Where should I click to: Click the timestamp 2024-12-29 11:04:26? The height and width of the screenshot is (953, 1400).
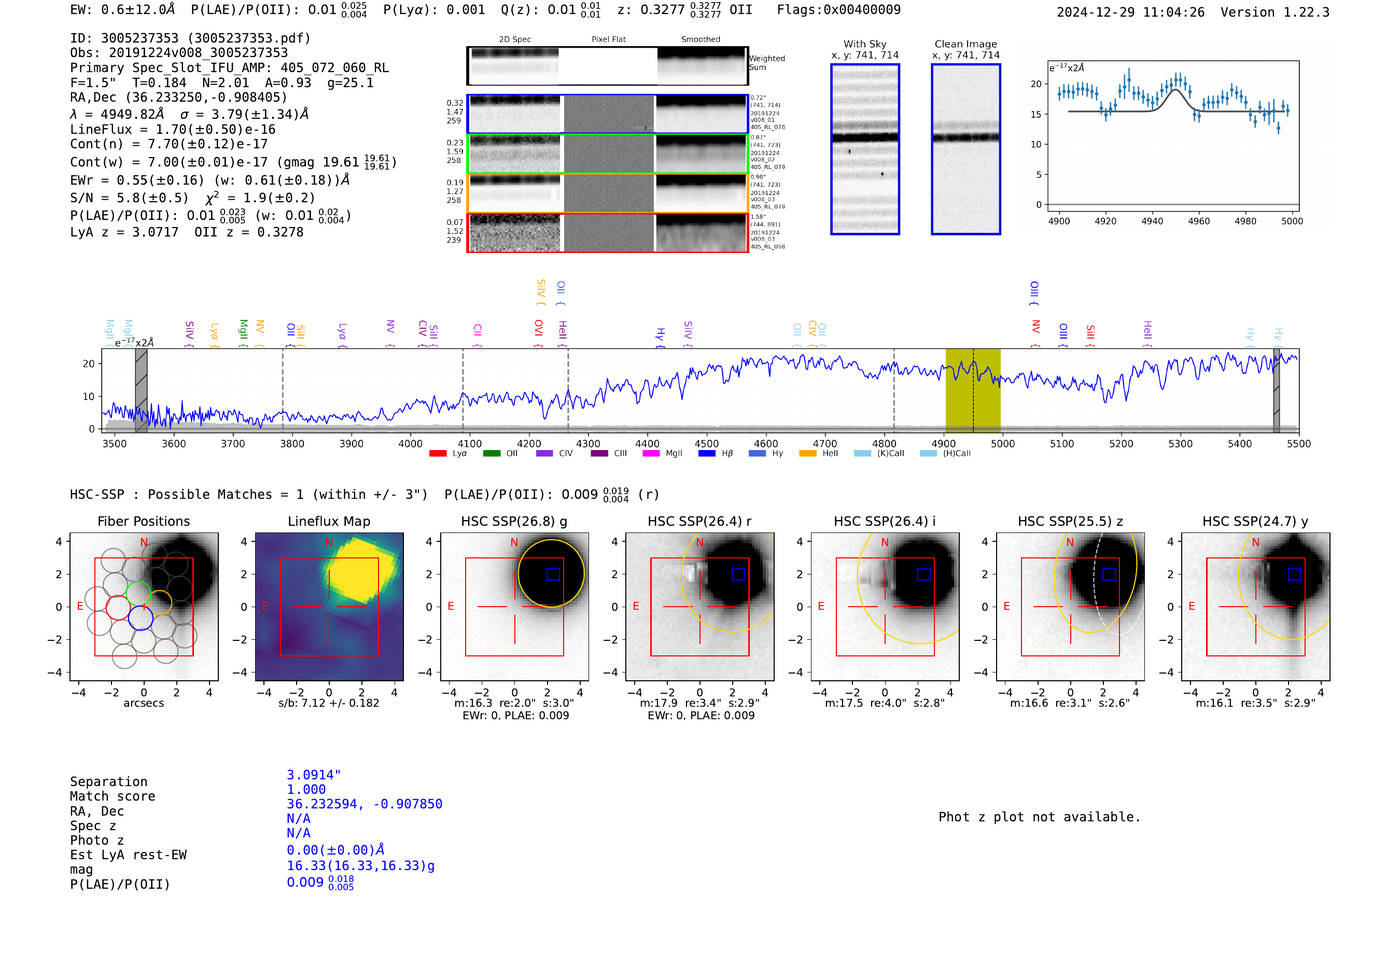click(1131, 12)
